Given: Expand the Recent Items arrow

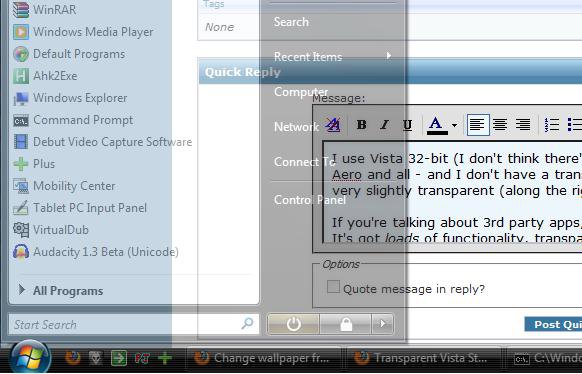Looking at the screenshot, I should 388,56.
